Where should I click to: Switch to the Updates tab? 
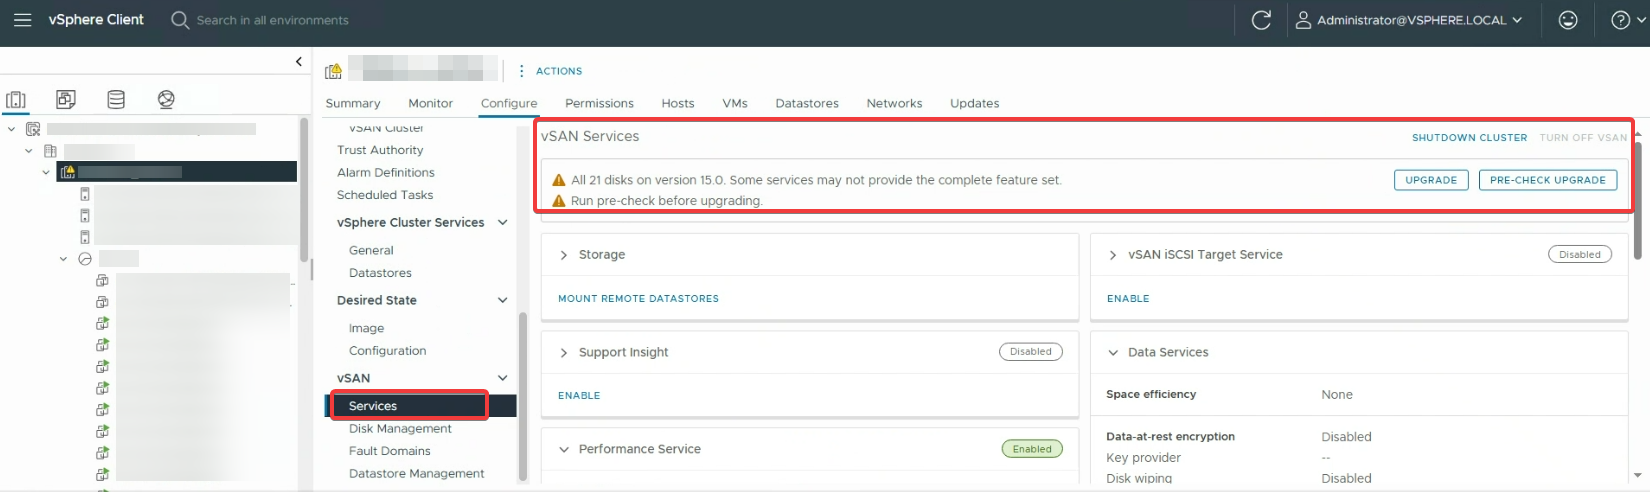(x=975, y=103)
